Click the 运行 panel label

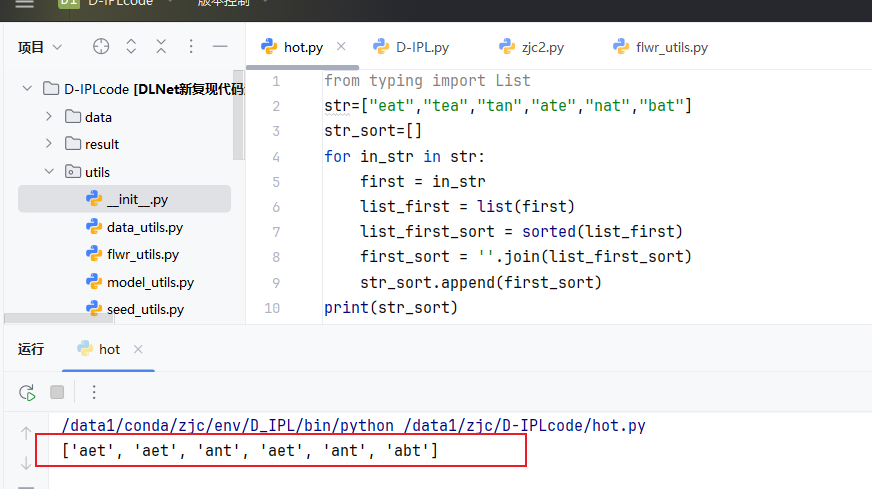[31, 349]
